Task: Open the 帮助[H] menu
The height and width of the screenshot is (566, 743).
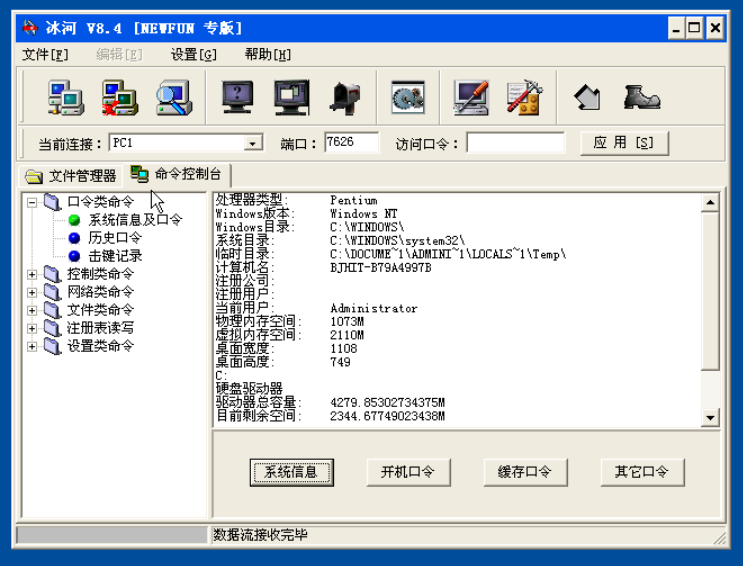Action: (268, 55)
